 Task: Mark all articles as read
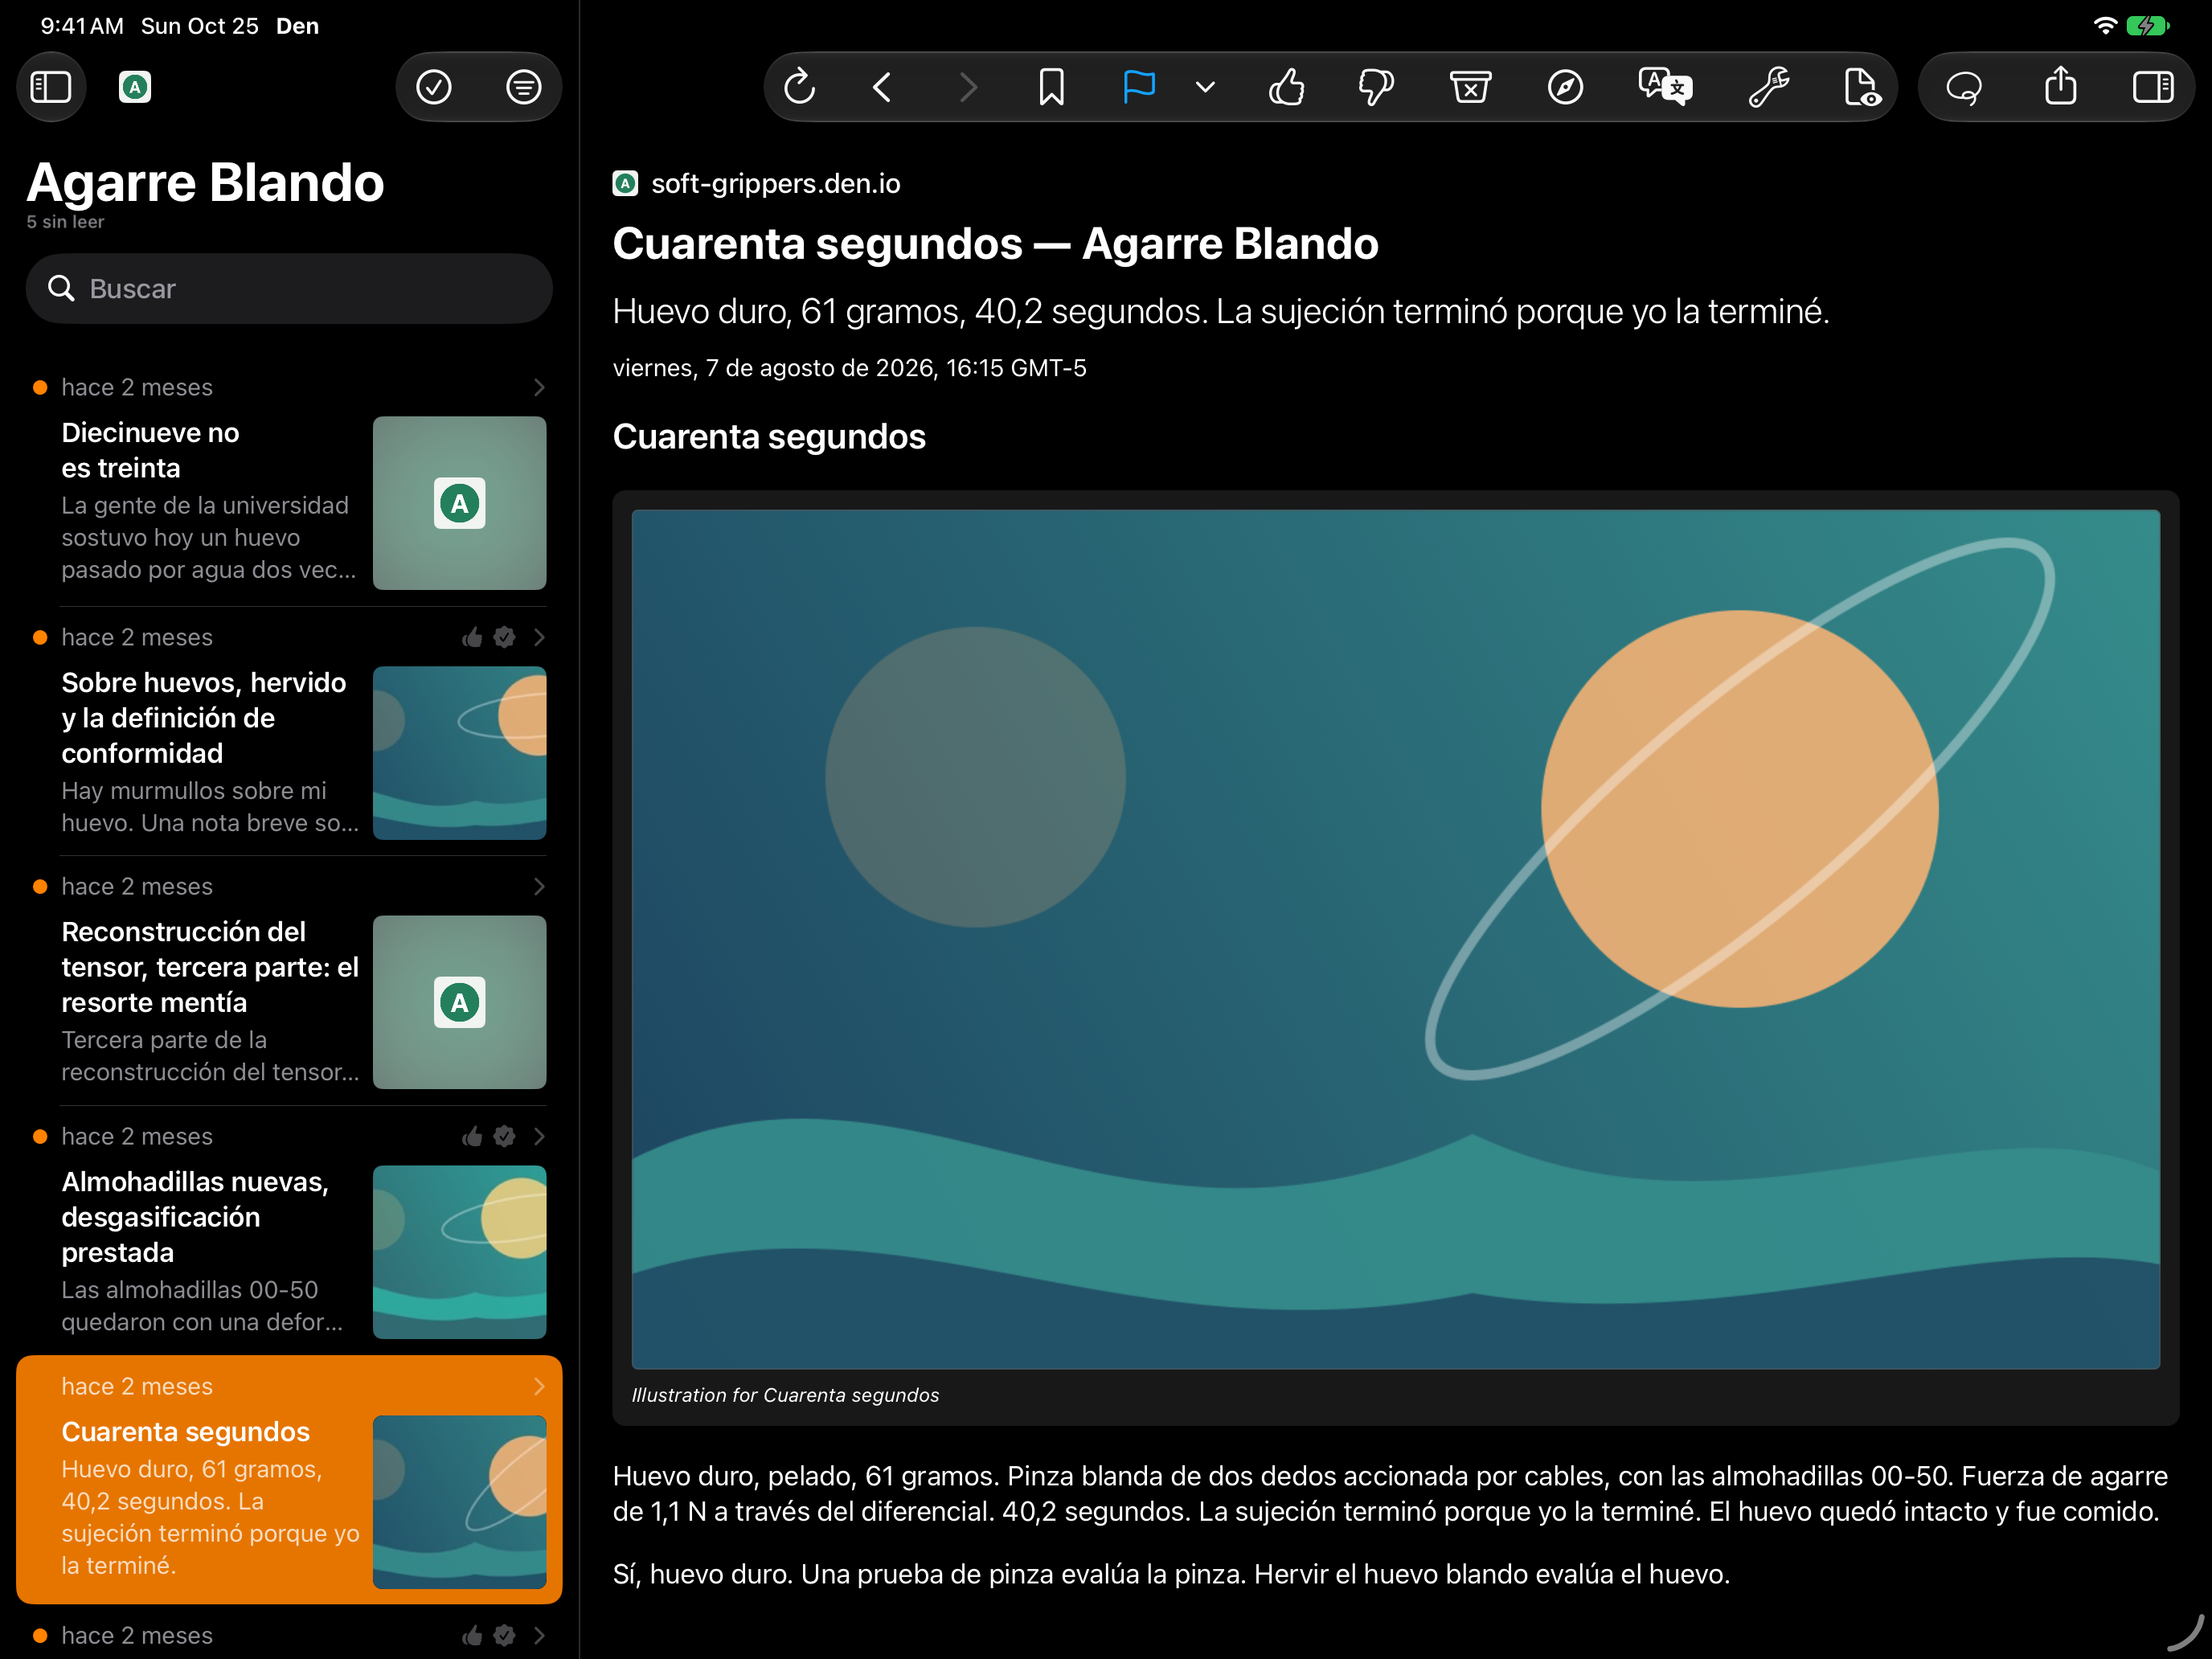coord(434,87)
